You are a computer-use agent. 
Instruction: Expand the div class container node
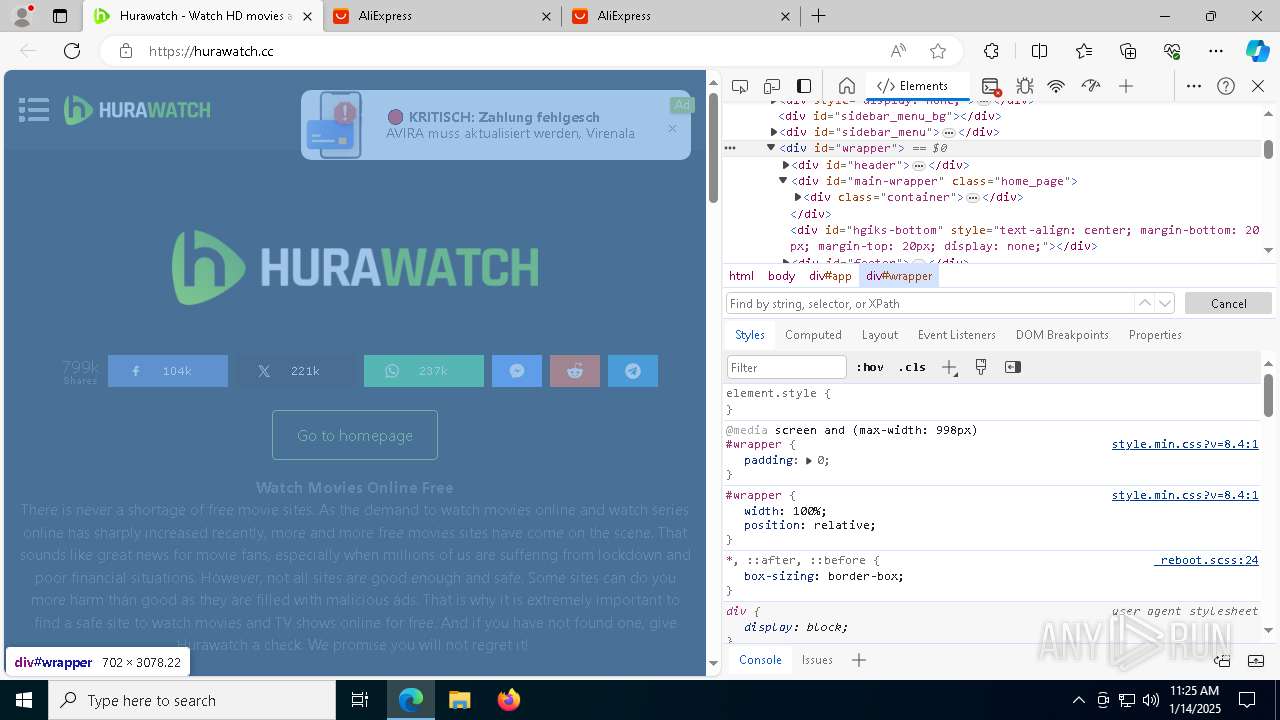[x=798, y=197]
